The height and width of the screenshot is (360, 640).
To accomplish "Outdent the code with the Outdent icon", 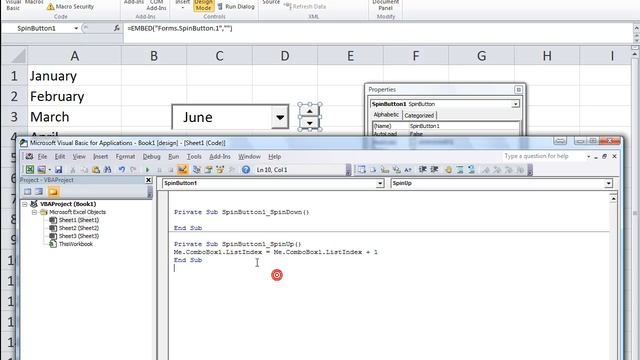I will (434, 169).
